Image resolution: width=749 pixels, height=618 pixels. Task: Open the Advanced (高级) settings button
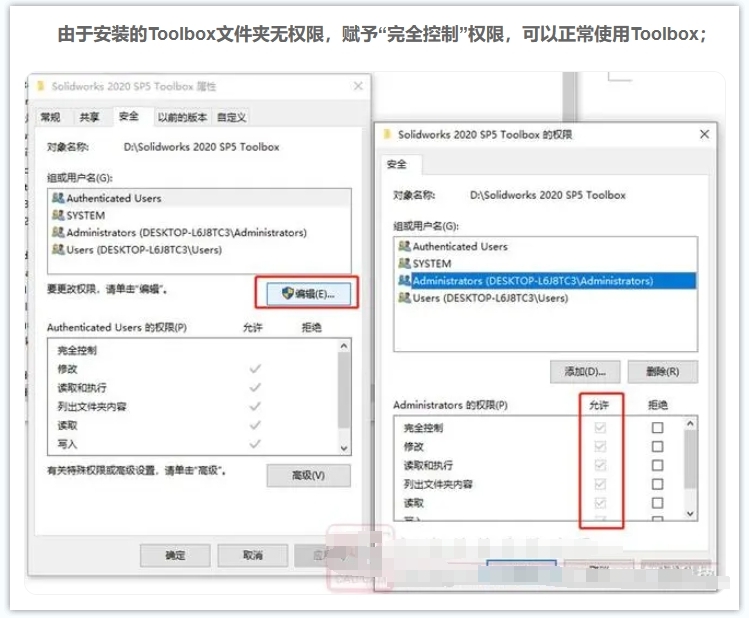click(x=307, y=475)
